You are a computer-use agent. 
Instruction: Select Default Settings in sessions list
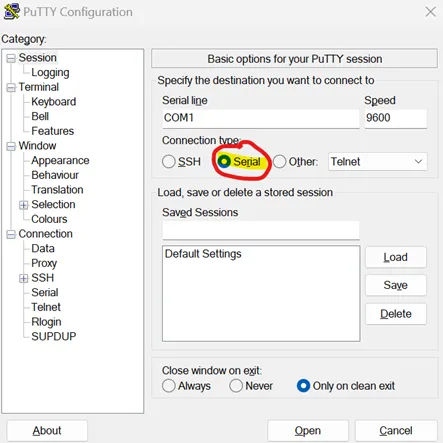(x=203, y=254)
